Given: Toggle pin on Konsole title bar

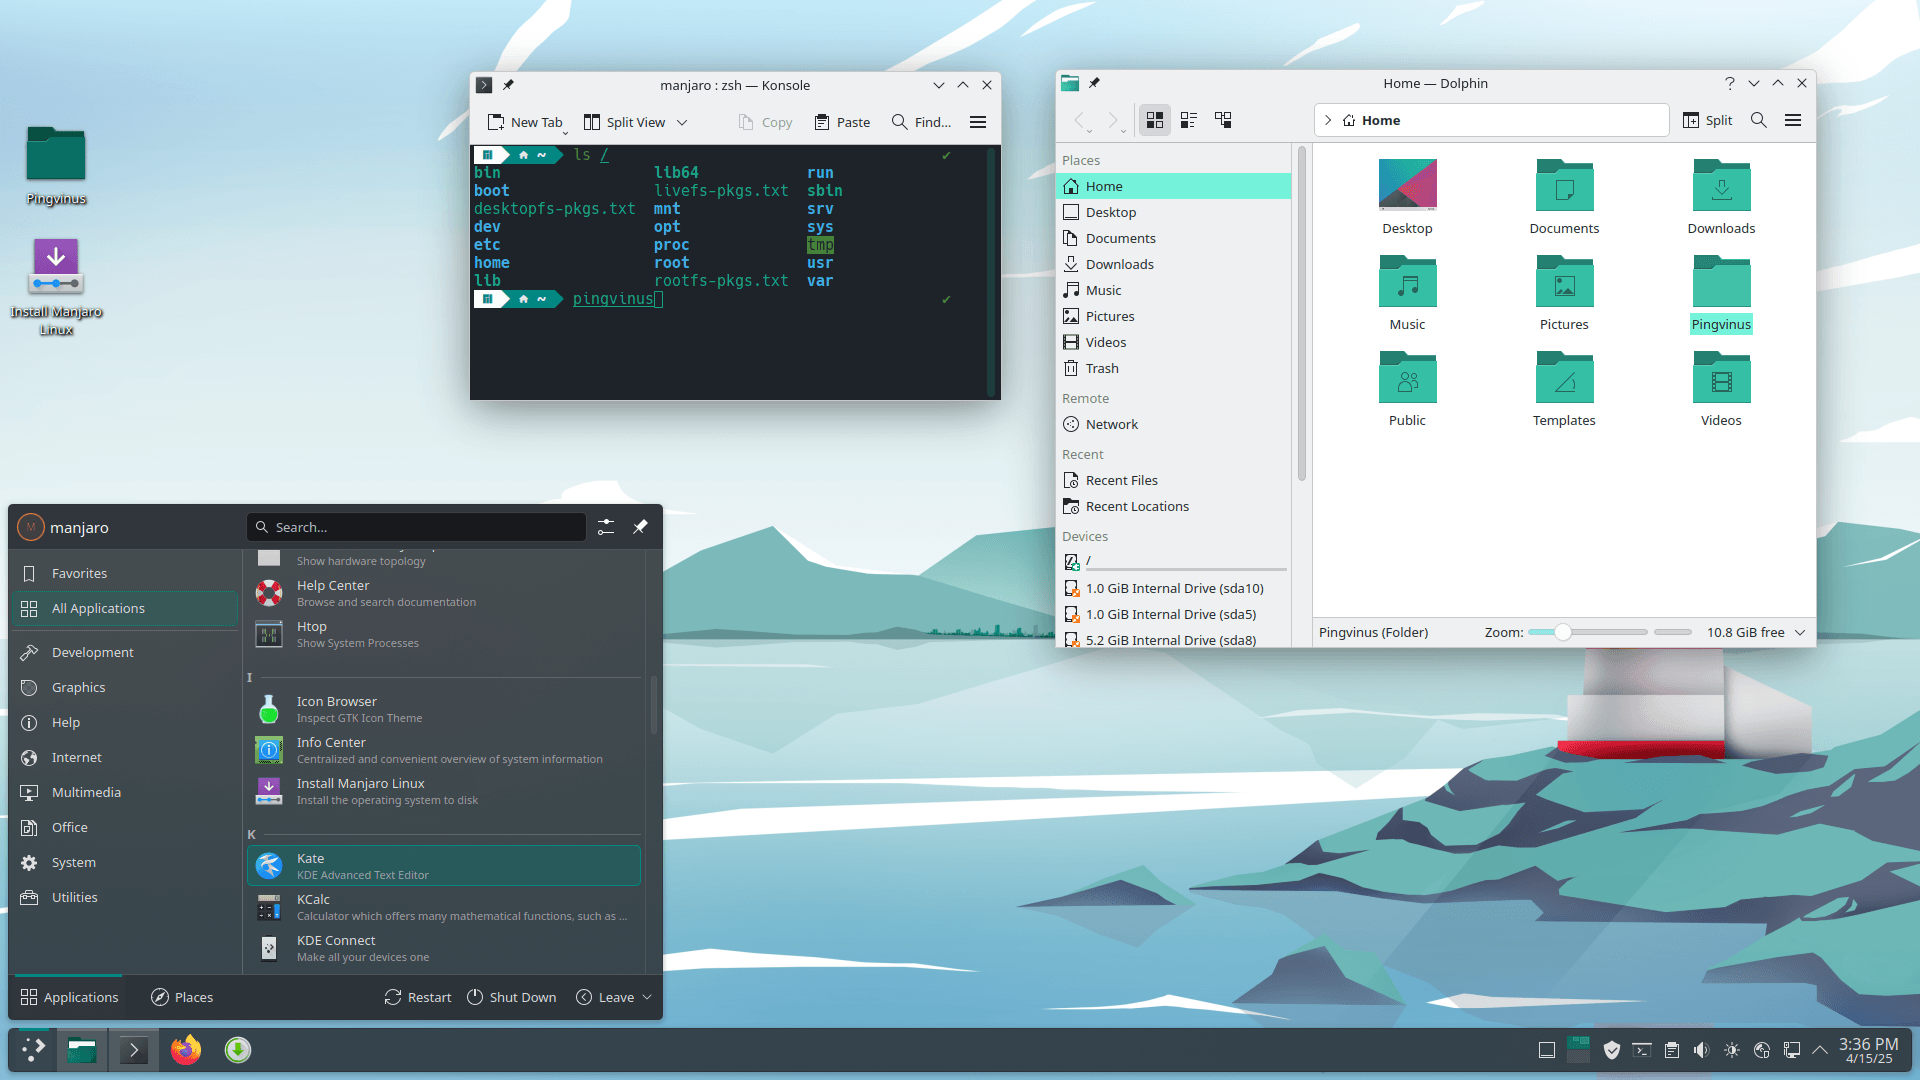Looking at the screenshot, I should [x=508, y=85].
